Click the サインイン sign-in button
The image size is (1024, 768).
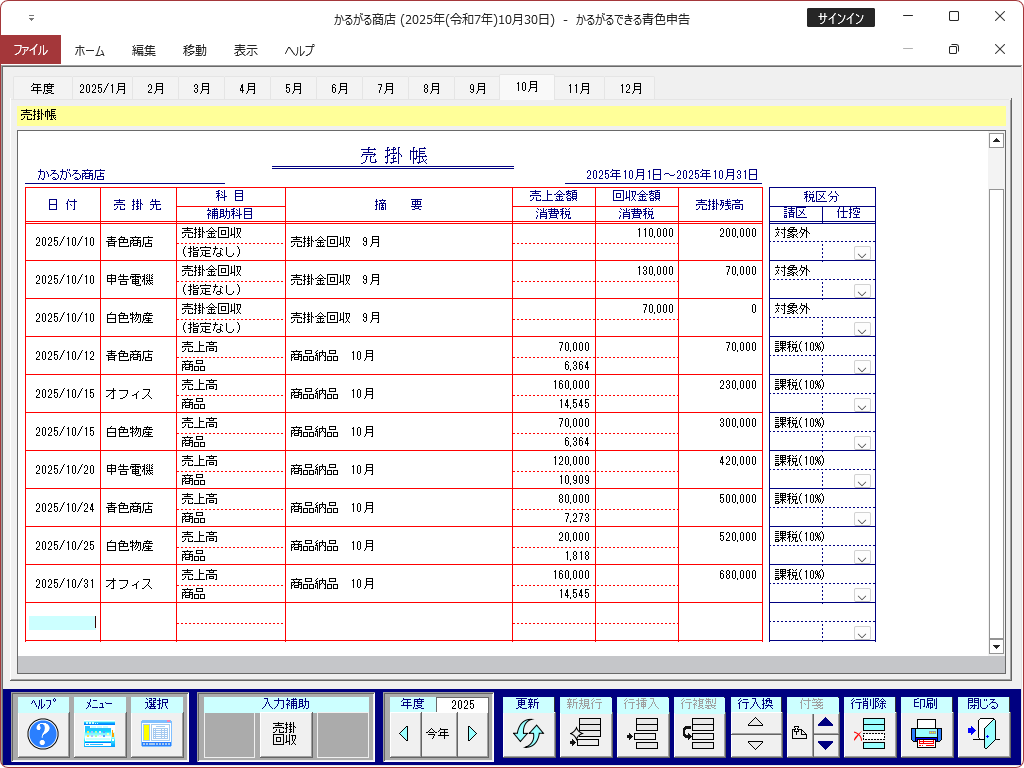click(x=840, y=18)
